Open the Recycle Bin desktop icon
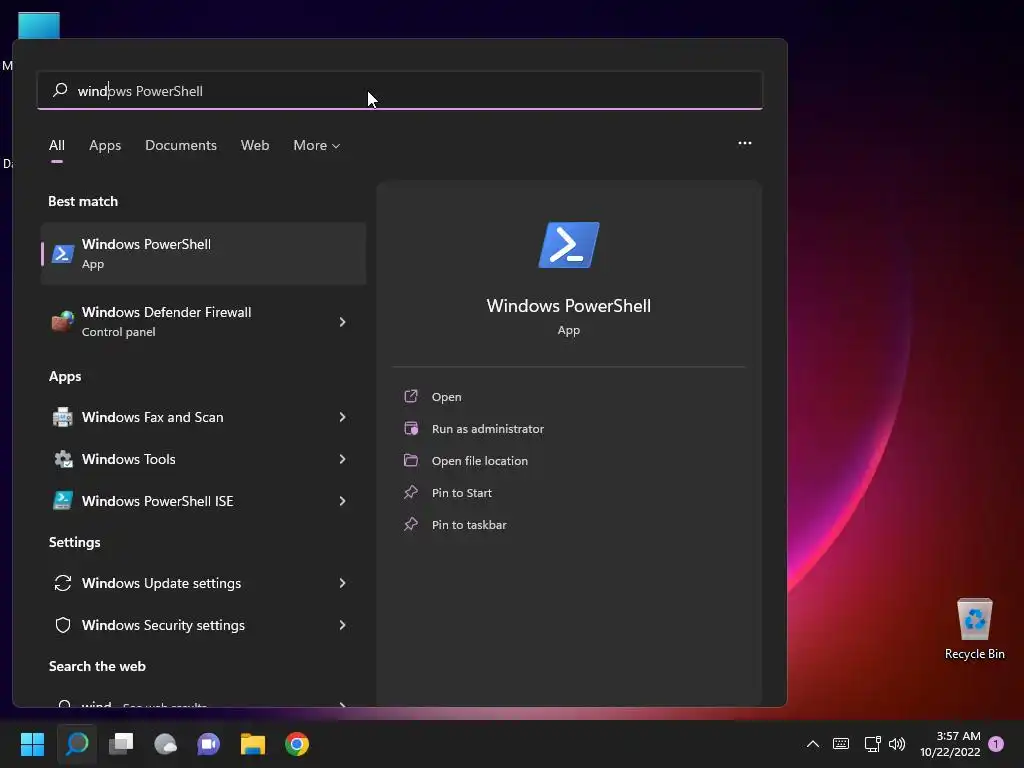Screen dimensions: 1024x768 tap(974, 629)
